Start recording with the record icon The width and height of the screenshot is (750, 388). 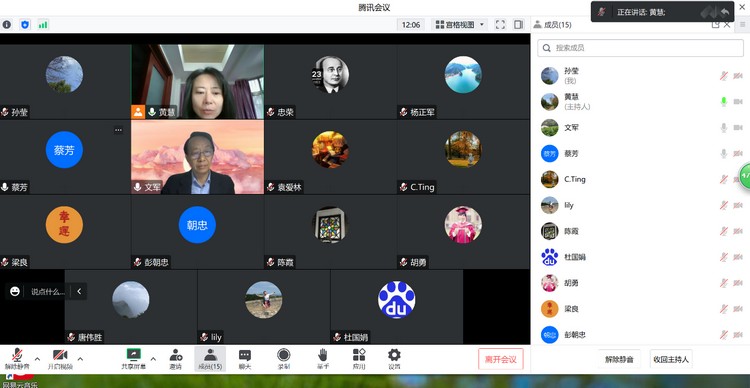[284, 358]
